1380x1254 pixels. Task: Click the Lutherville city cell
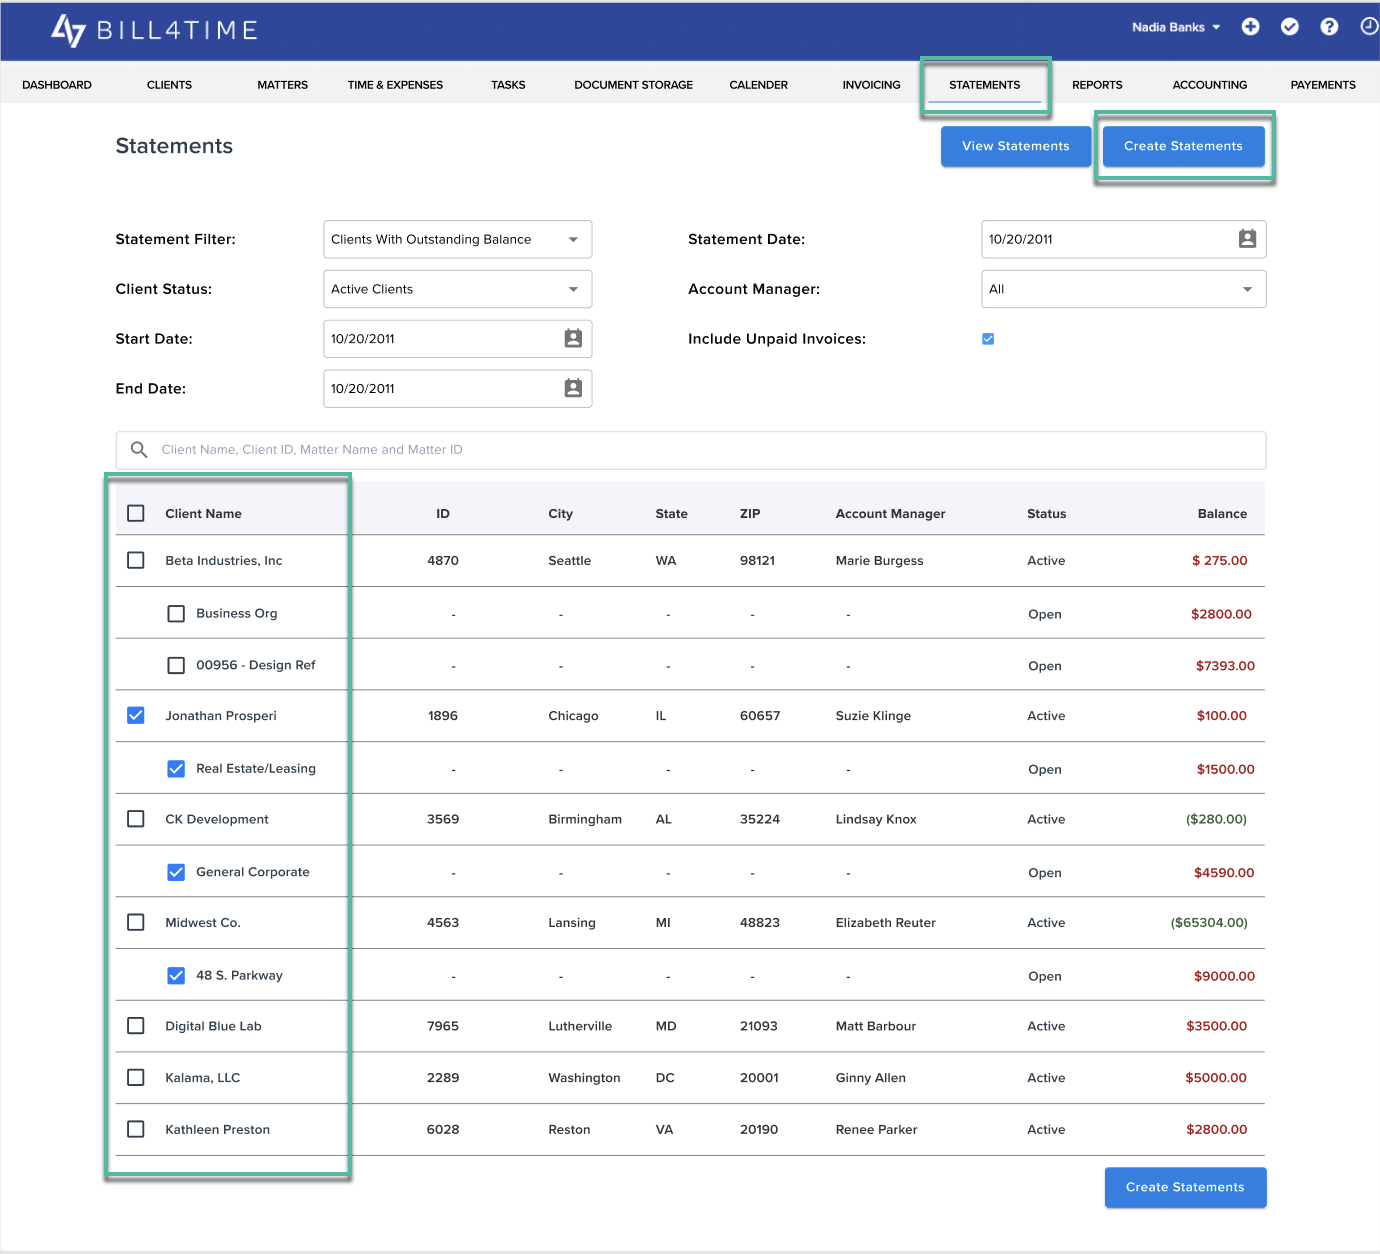click(x=580, y=1026)
